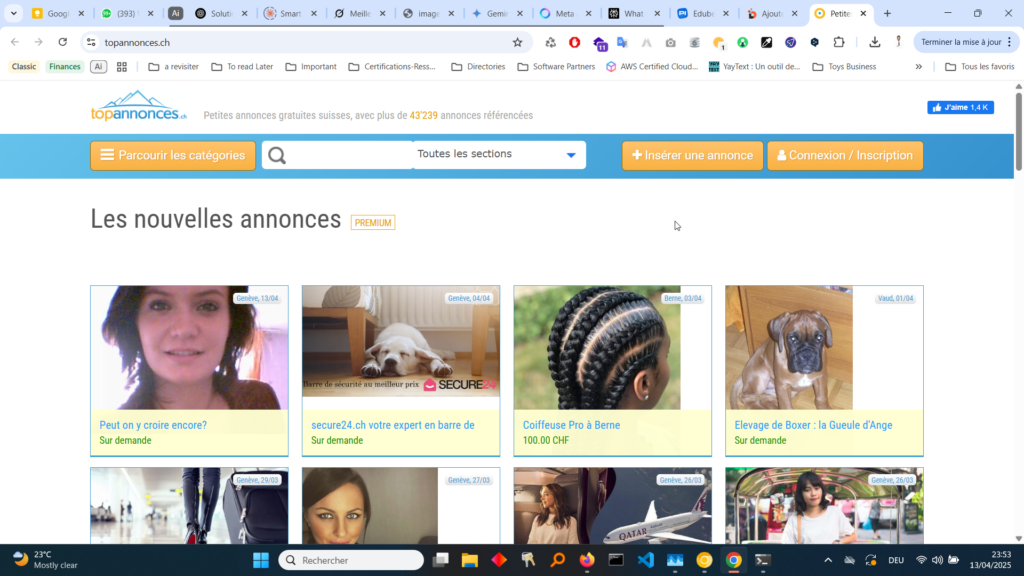The image size is (1024, 576).
Task: Open the Finances bookmark
Action: (x=65, y=67)
